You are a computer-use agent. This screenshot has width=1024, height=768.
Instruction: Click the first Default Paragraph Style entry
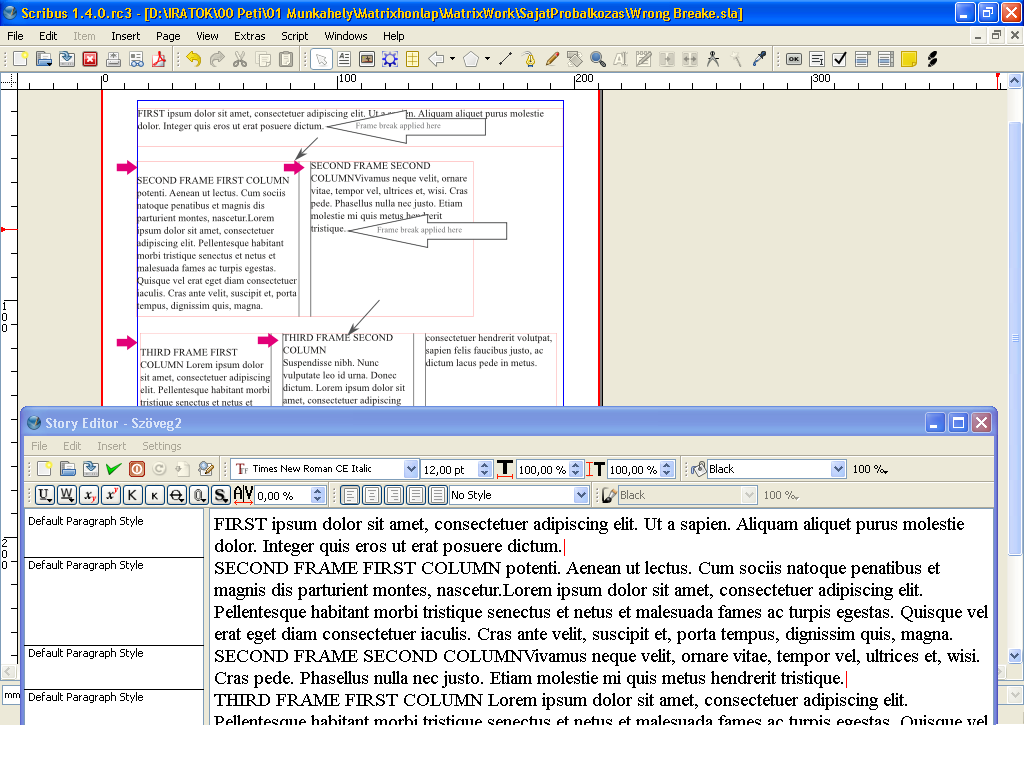(86, 521)
